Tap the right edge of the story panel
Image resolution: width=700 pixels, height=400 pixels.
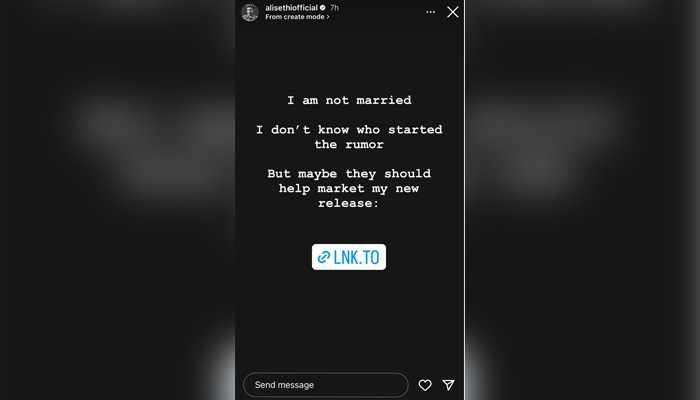[455, 200]
